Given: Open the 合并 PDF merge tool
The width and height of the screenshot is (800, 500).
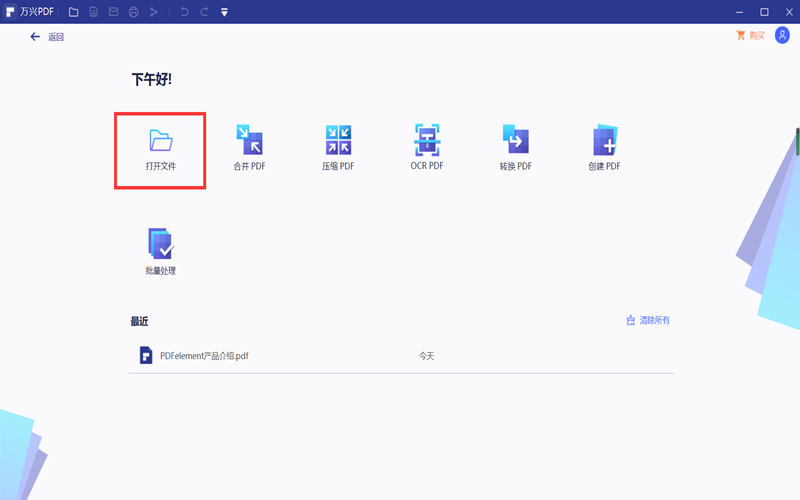Looking at the screenshot, I should point(248,140).
